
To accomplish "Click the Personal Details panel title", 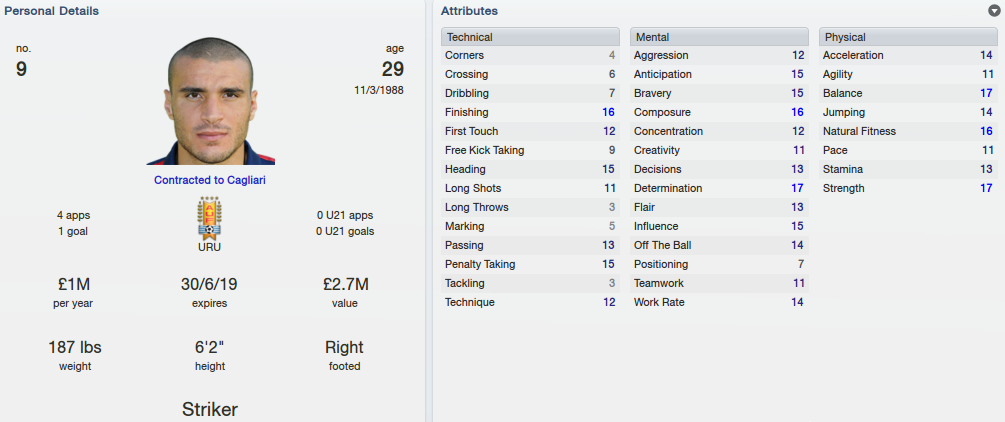I will 51,11.
